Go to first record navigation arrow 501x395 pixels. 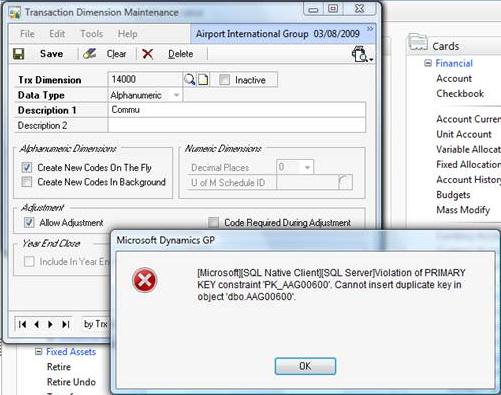pyautogui.click(x=22, y=324)
